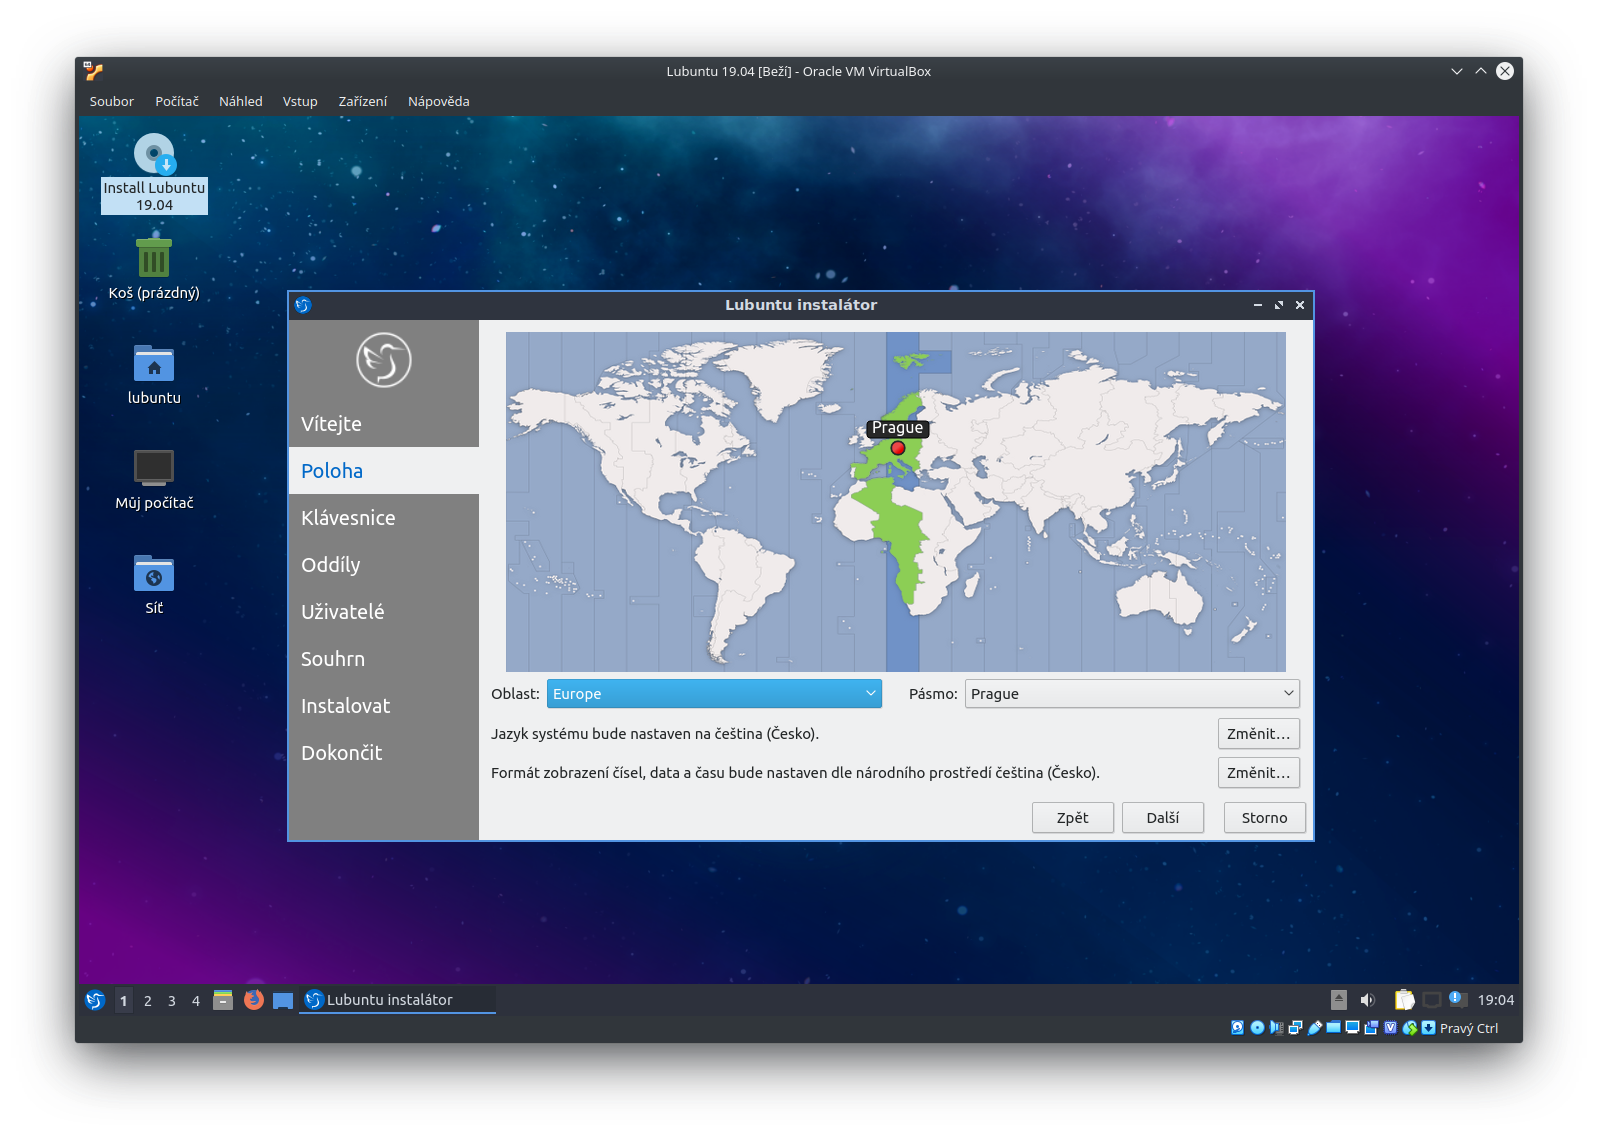1598x1136 pixels.
Task: Open the Síť network desktop icon
Action: click(x=154, y=584)
